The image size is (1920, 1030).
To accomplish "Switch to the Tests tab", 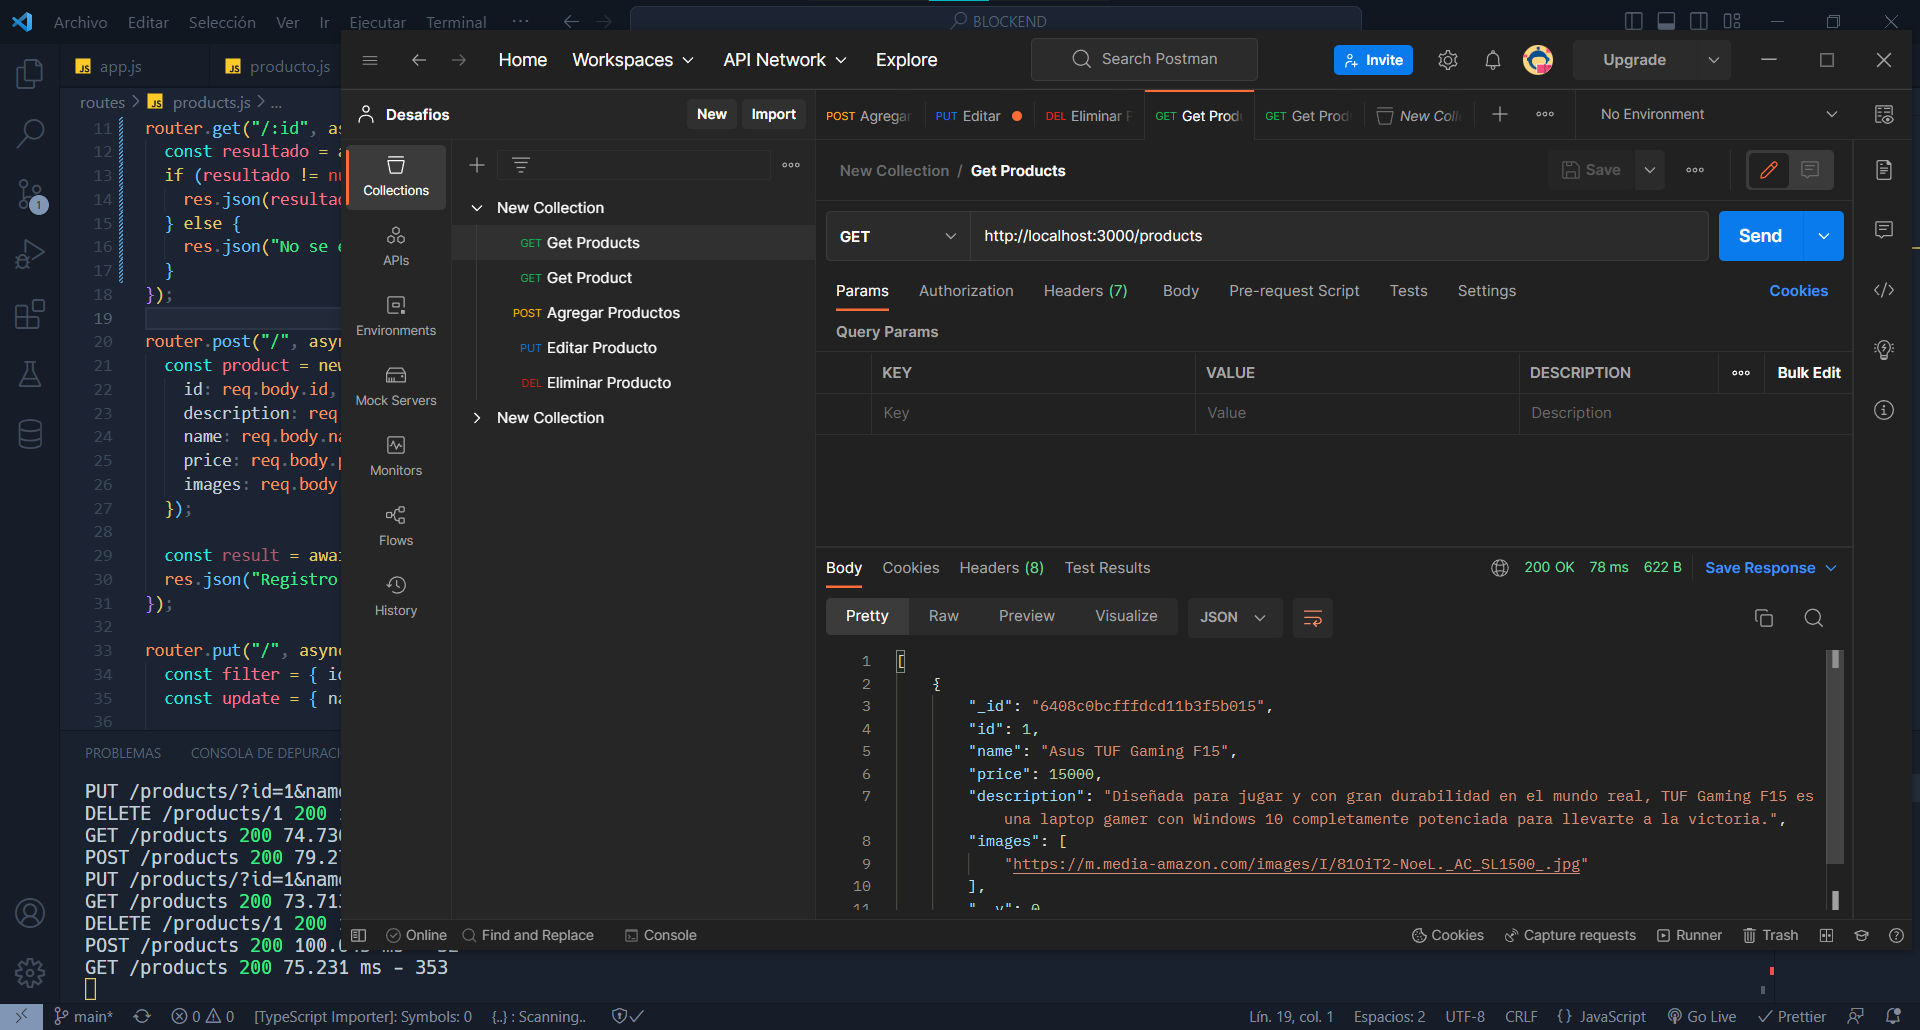I will click(1408, 291).
